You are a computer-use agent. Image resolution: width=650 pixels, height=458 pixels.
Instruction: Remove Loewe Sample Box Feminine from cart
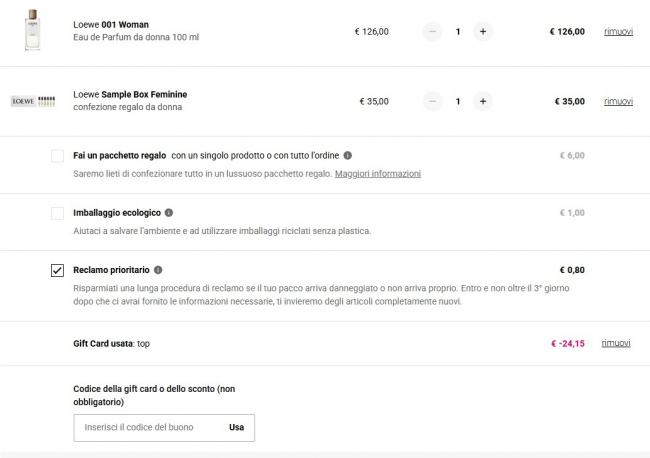click(x=617, y=101)
